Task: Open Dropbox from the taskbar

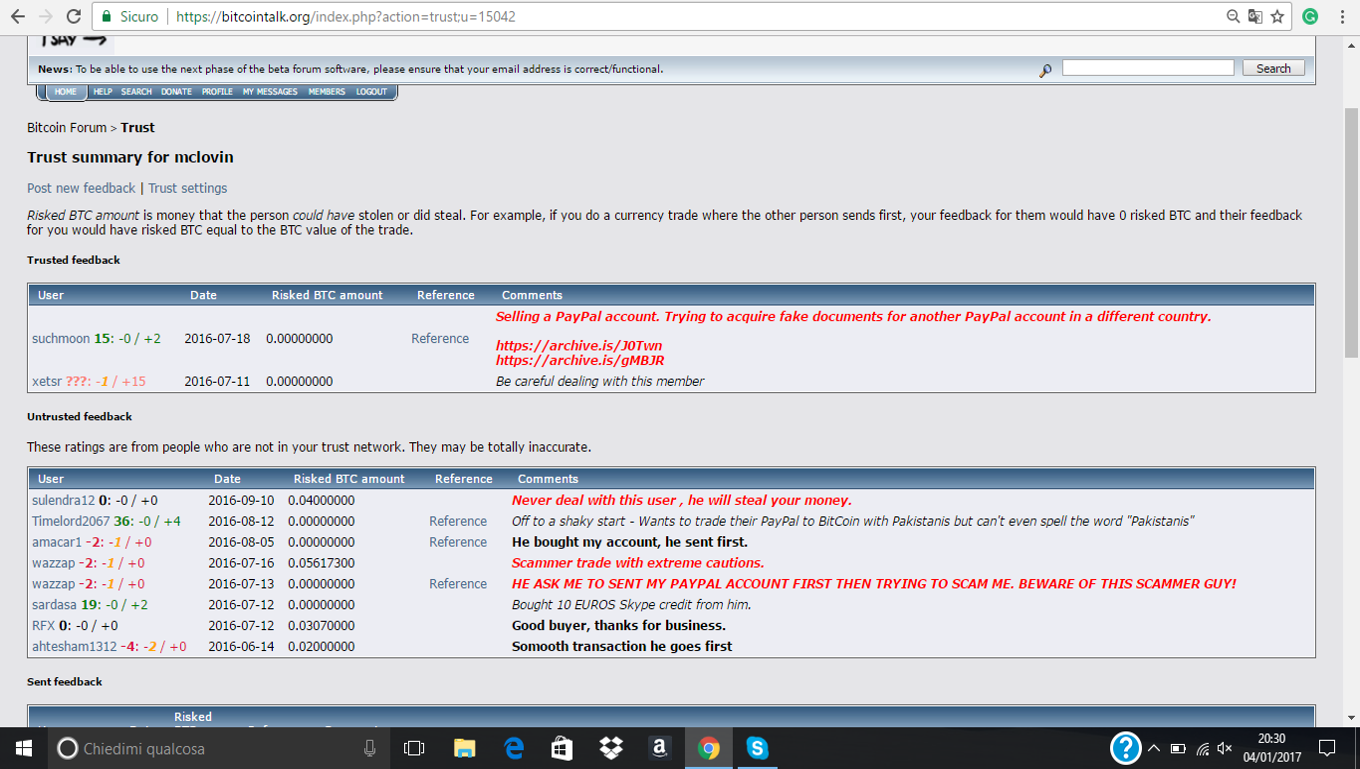Action: tap(610, 748)
